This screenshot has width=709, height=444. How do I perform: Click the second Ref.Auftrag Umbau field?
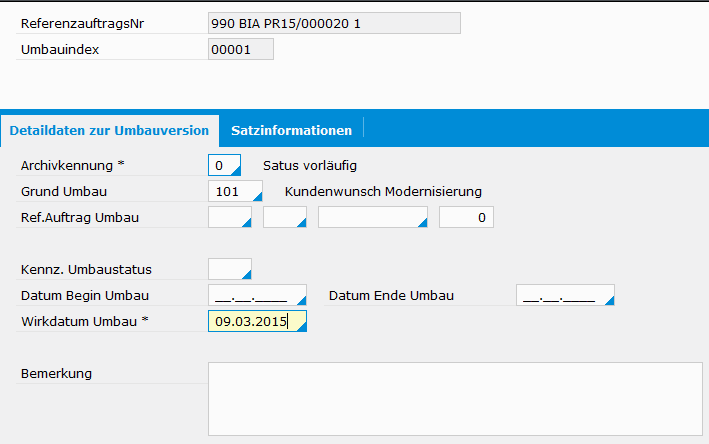click(284, 217)
